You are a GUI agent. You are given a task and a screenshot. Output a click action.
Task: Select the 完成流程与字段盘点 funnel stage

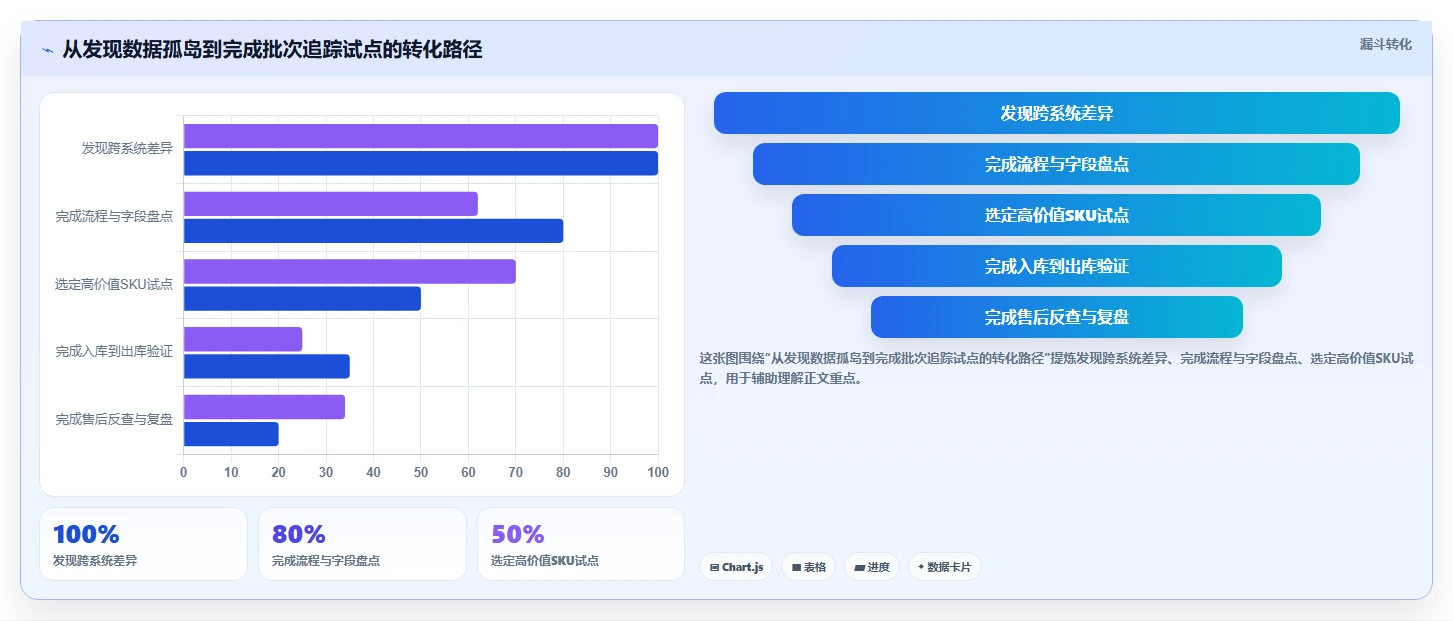click(x=1056, y=164)
